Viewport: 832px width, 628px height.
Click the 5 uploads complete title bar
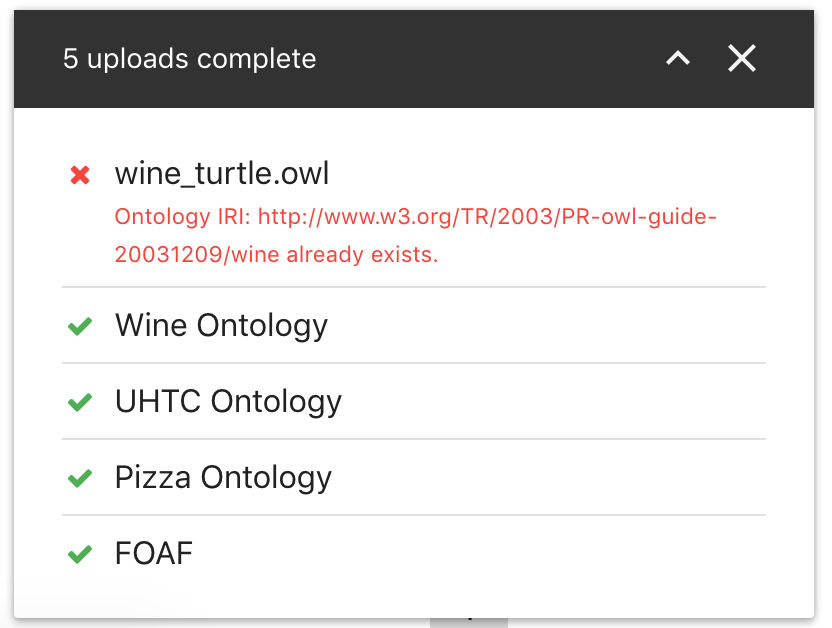pos(190,58)
